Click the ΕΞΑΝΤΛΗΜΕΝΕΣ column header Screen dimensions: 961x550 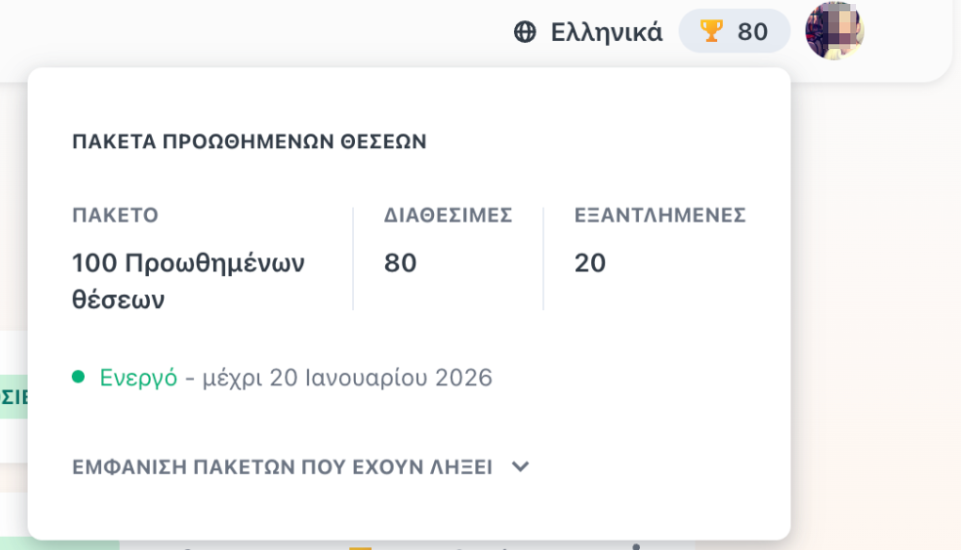660,215
